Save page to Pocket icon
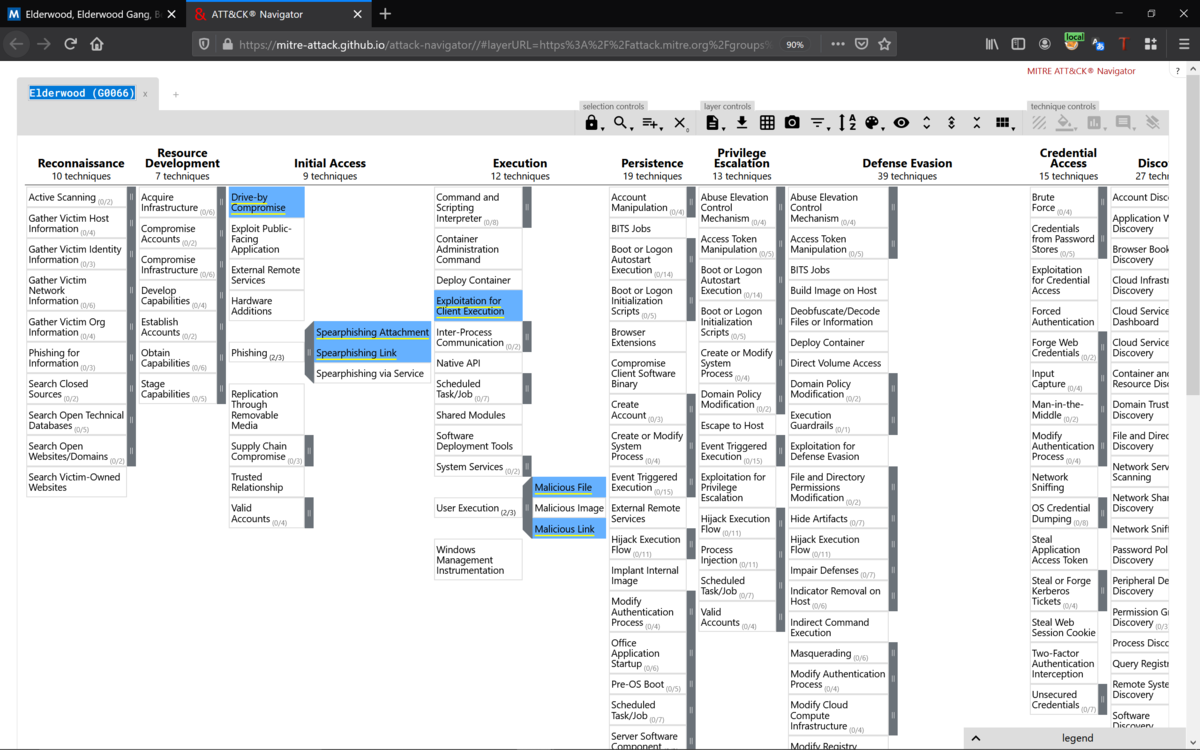The image size is (1200, 750). [861, 44]
